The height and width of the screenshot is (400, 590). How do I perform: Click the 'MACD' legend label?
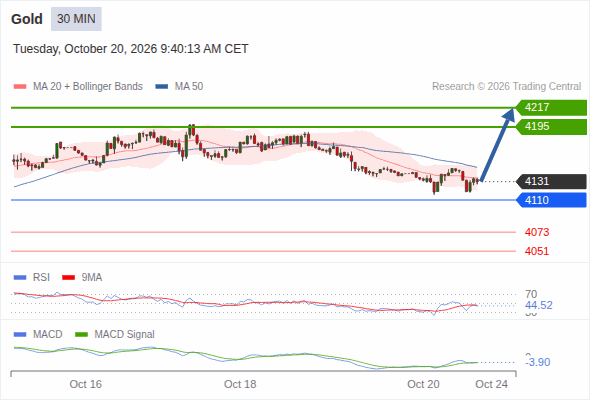tap(48, 335)
